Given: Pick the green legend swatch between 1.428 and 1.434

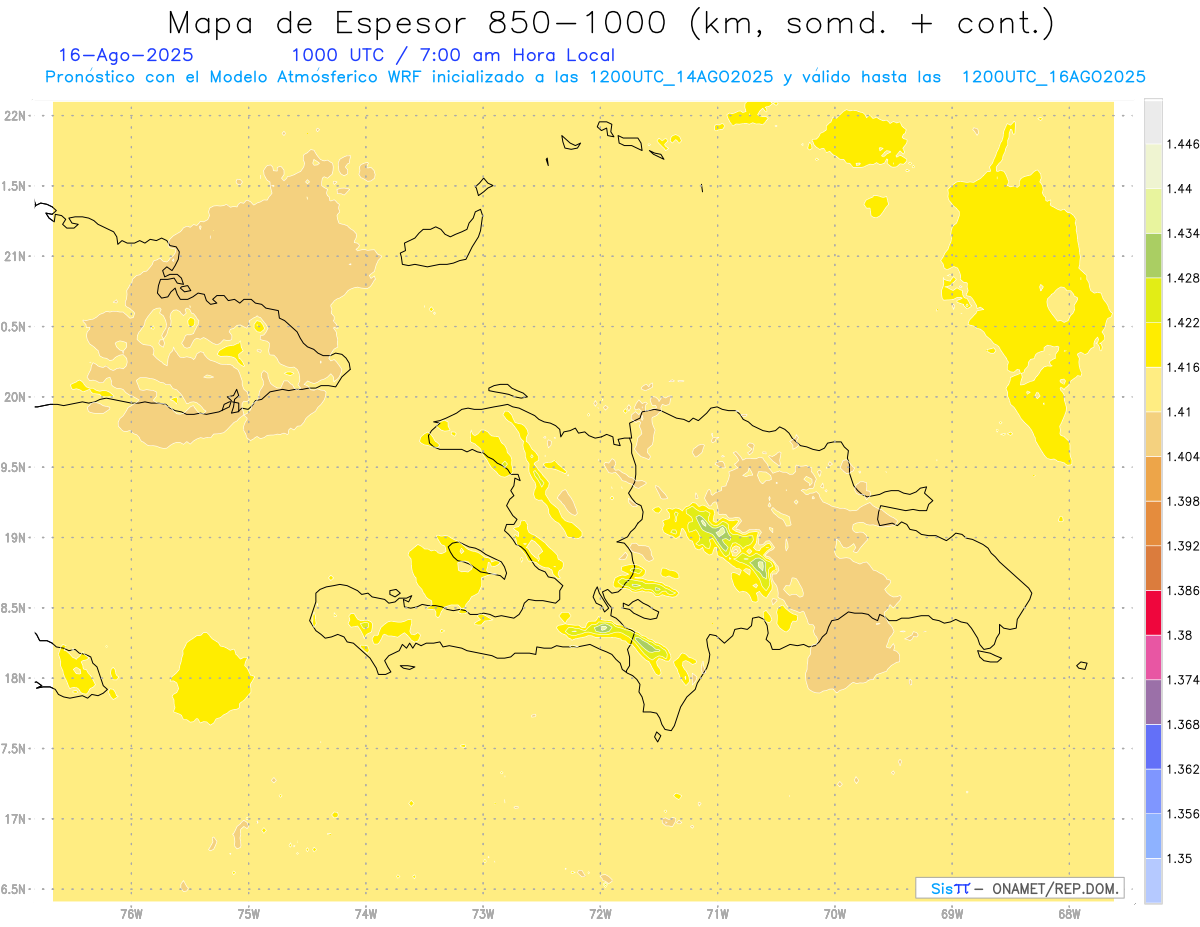Looking at the screenshot, I should click(1153, 255).
